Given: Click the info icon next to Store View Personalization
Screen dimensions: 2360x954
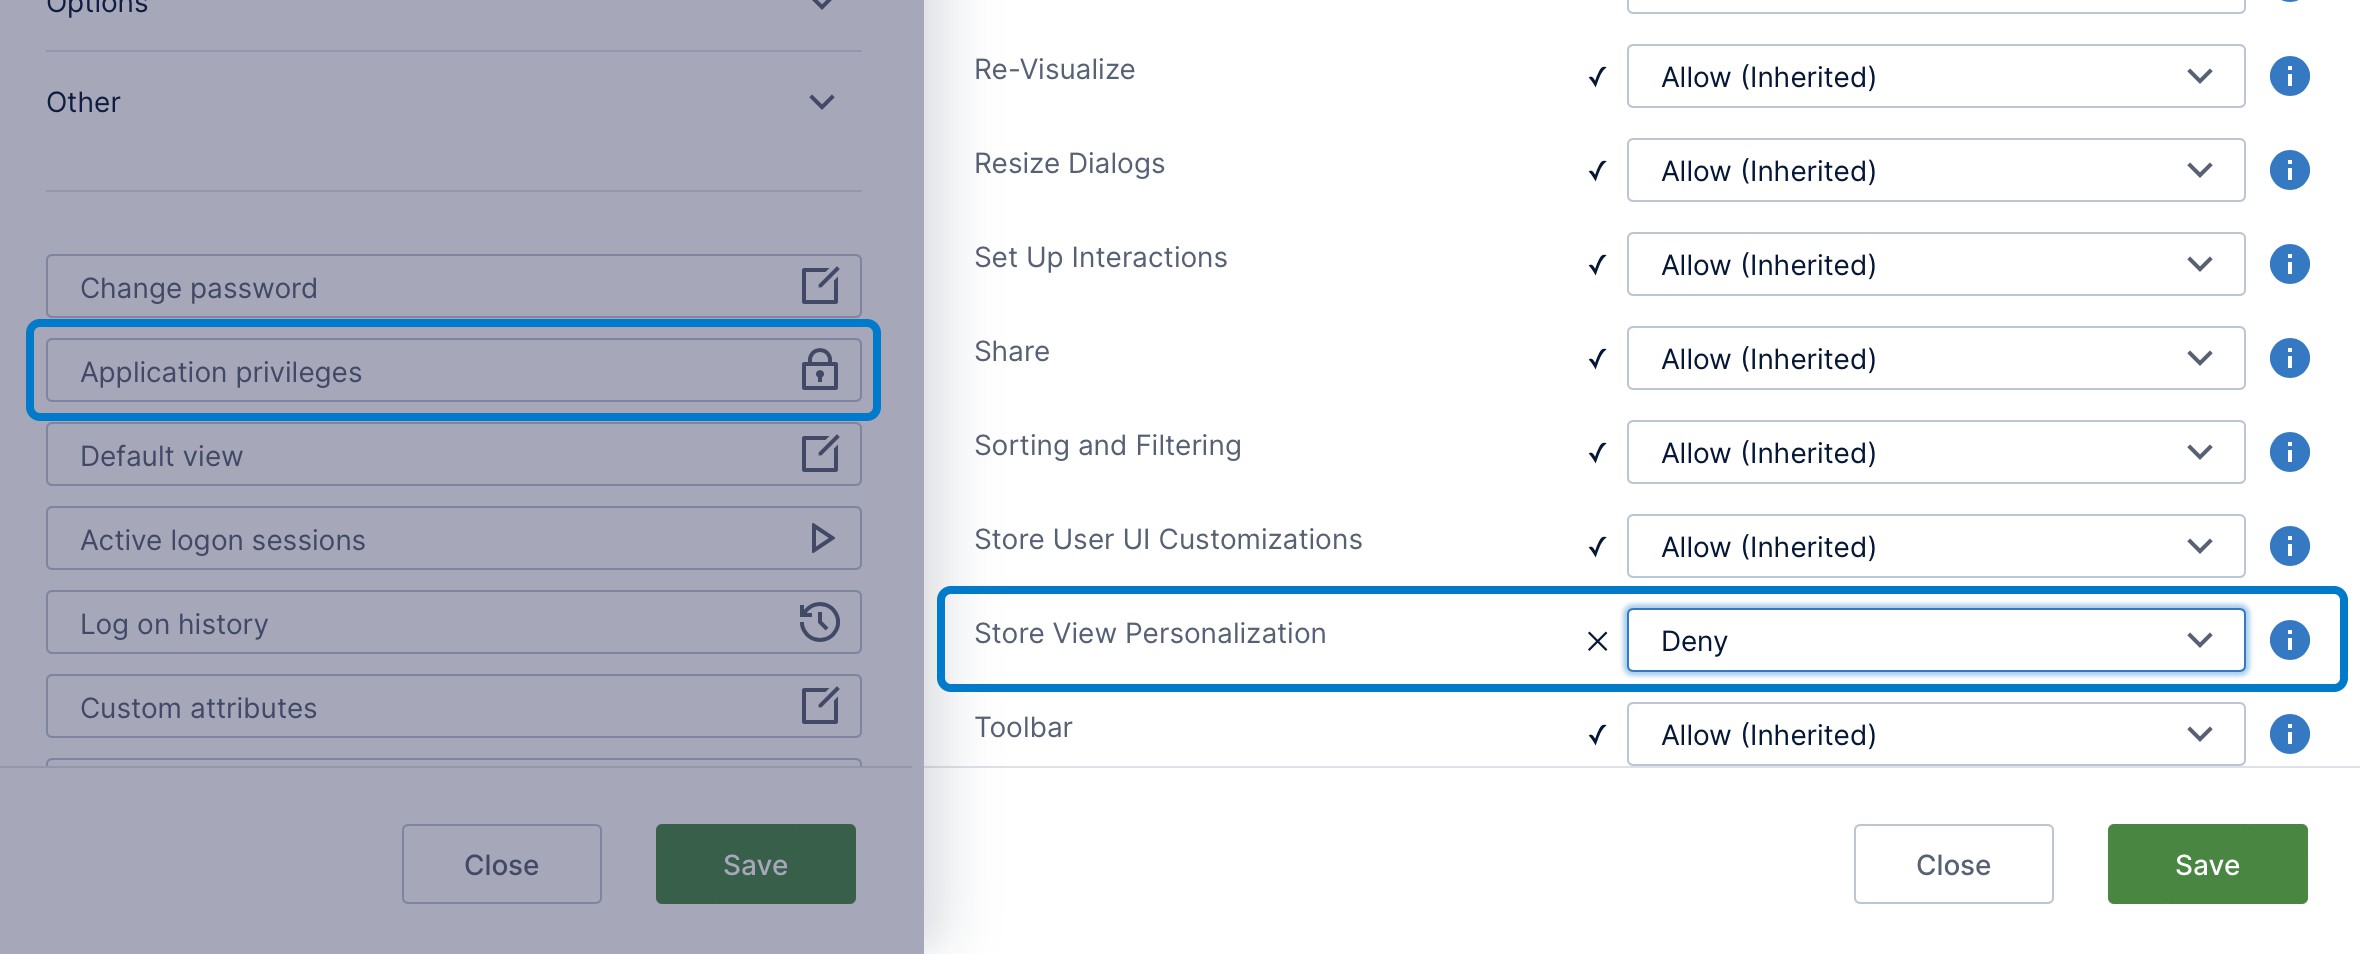Looking at the screenshot, I should tap(2290, 641).
